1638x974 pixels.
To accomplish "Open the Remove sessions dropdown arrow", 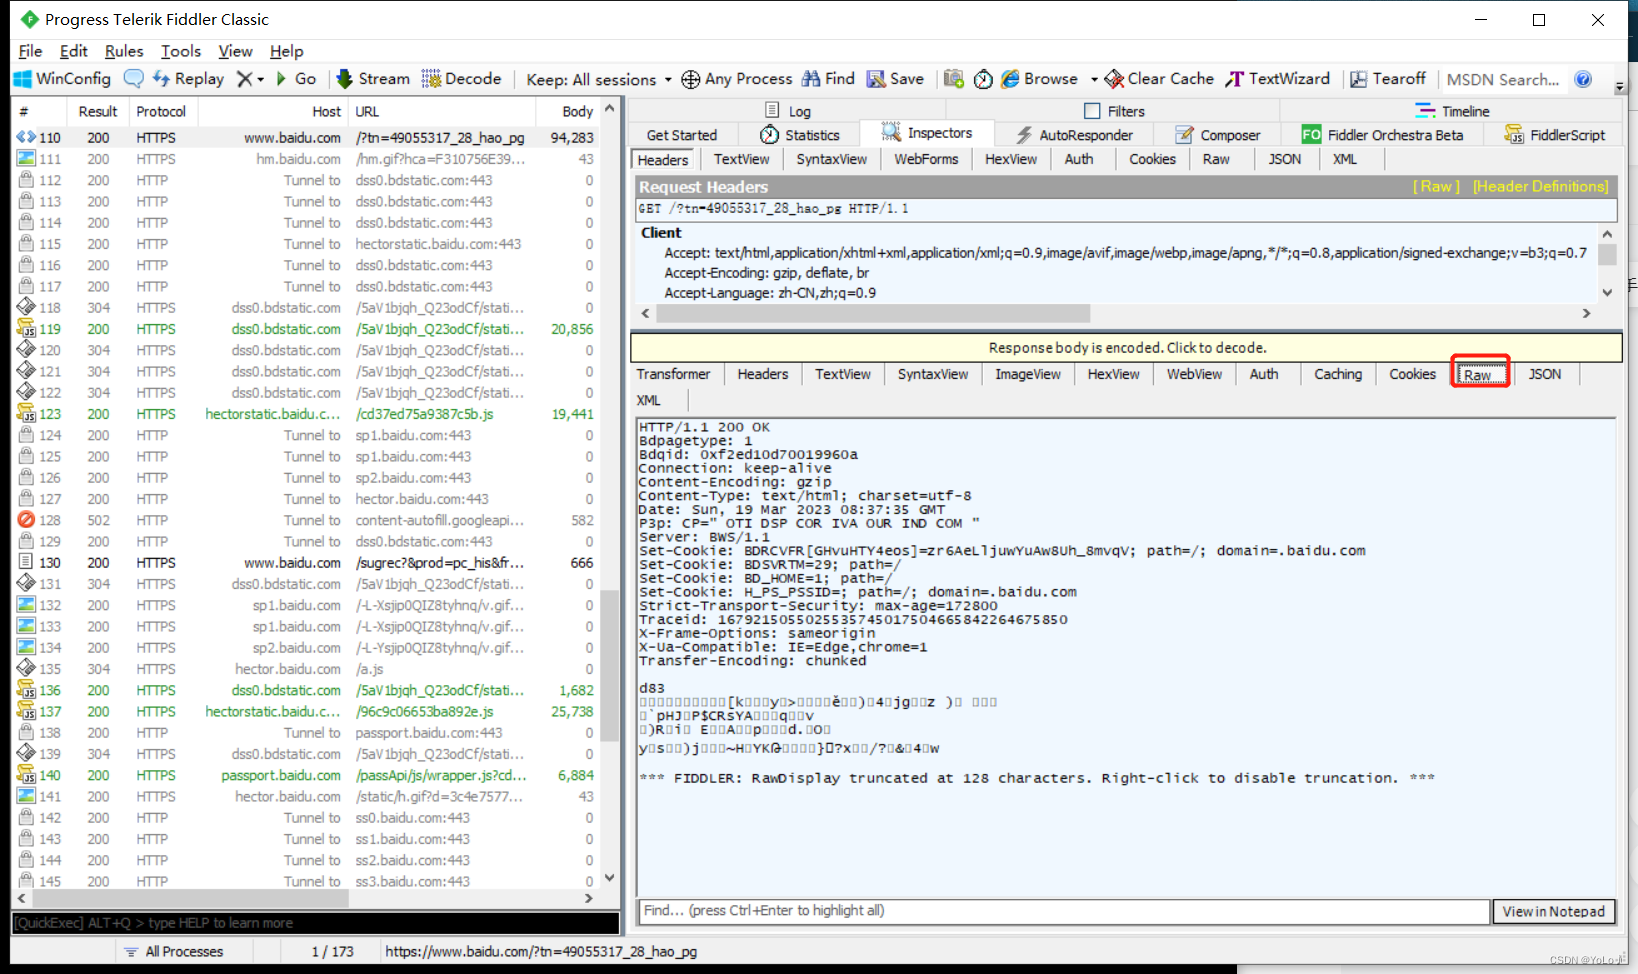I will [x=260, y=79].
